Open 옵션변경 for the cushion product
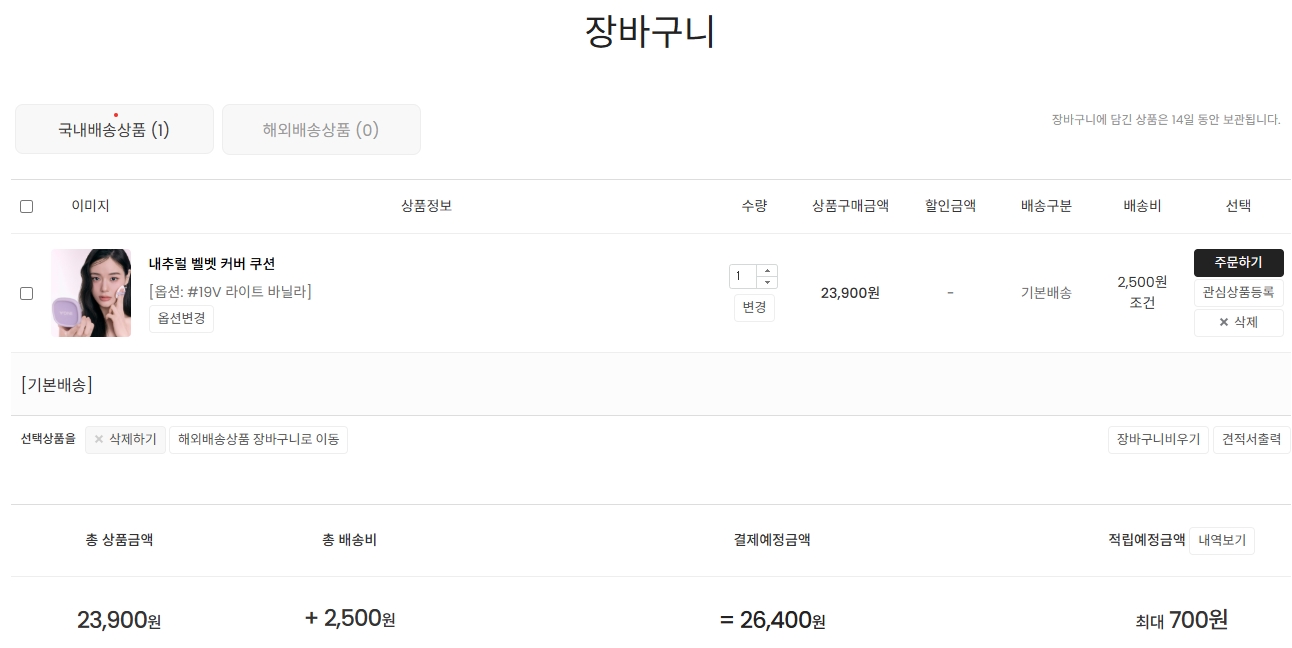This screenshot has height=648, width=1292. [x=181, y=319]
